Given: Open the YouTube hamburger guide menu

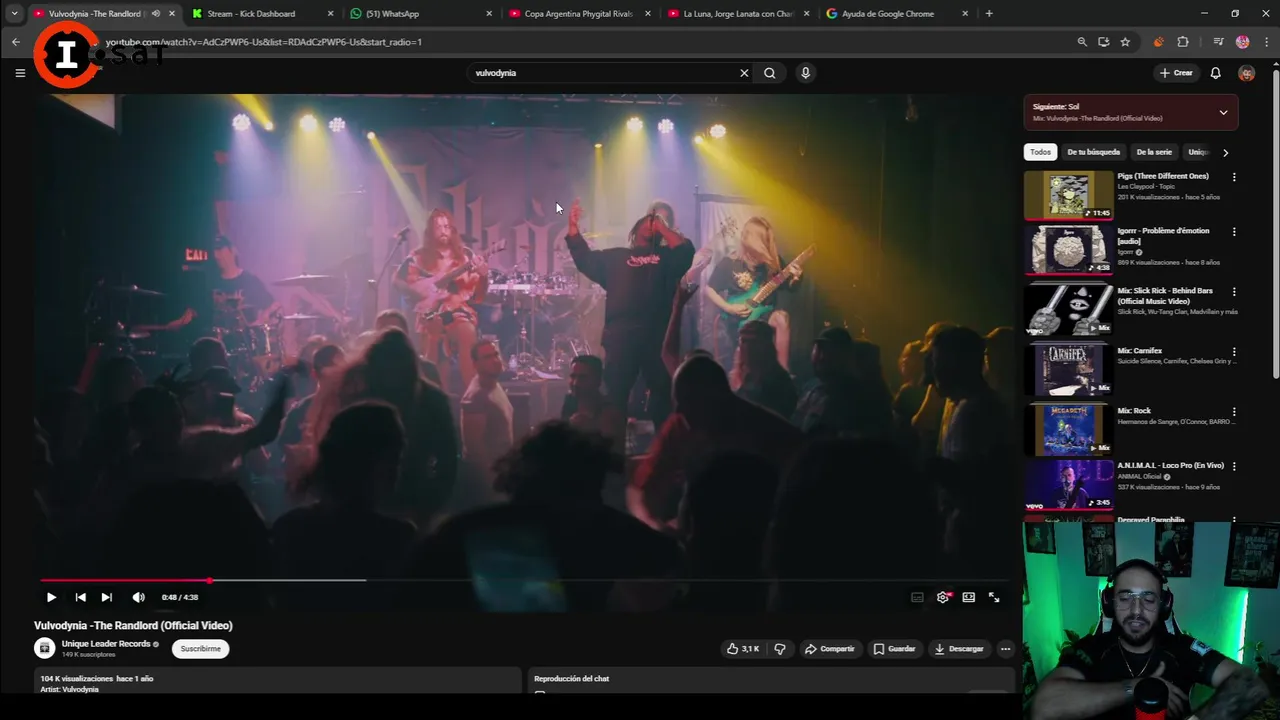Looking at the screenshot, I should pos(20,73).
